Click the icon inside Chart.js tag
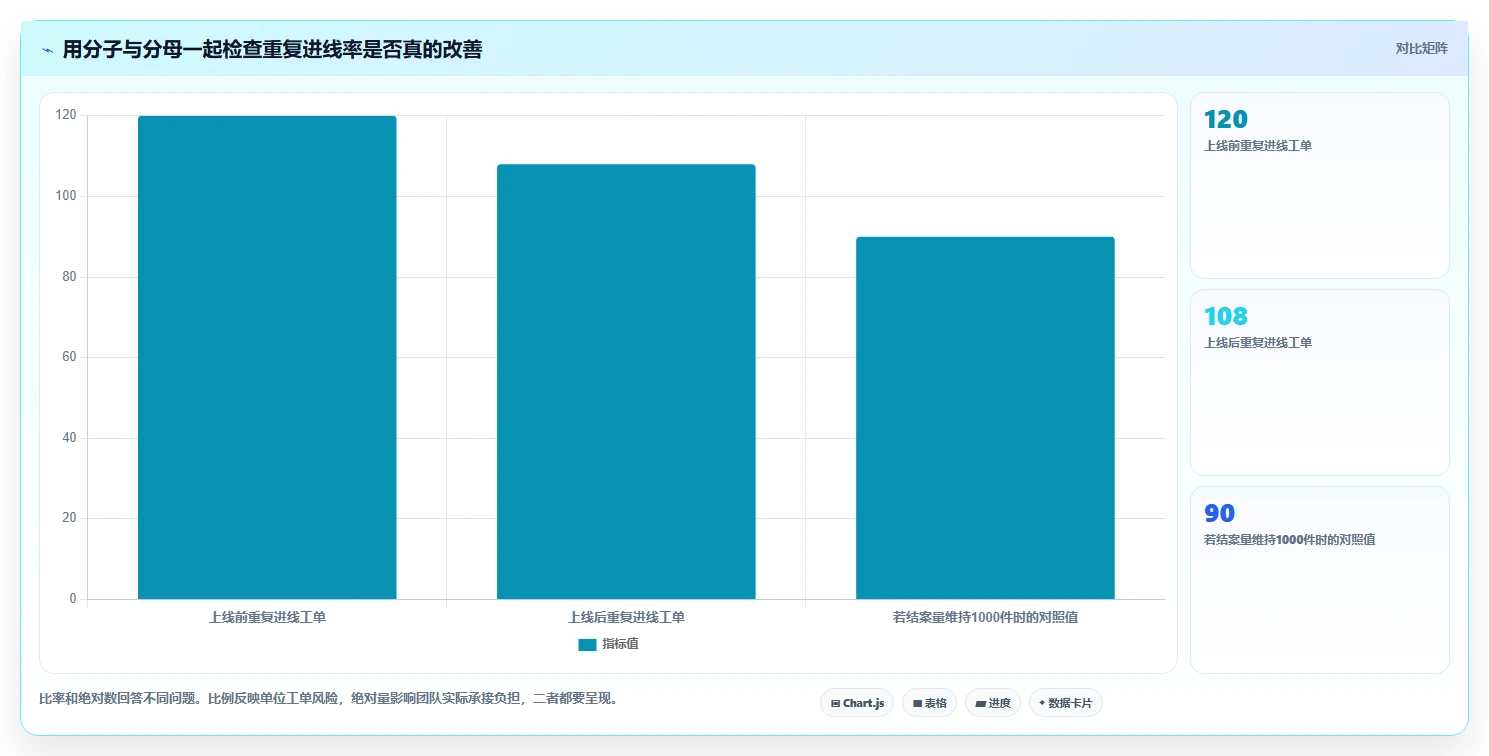Viewport: 1489px width, 756px height. tap(835, 704)
